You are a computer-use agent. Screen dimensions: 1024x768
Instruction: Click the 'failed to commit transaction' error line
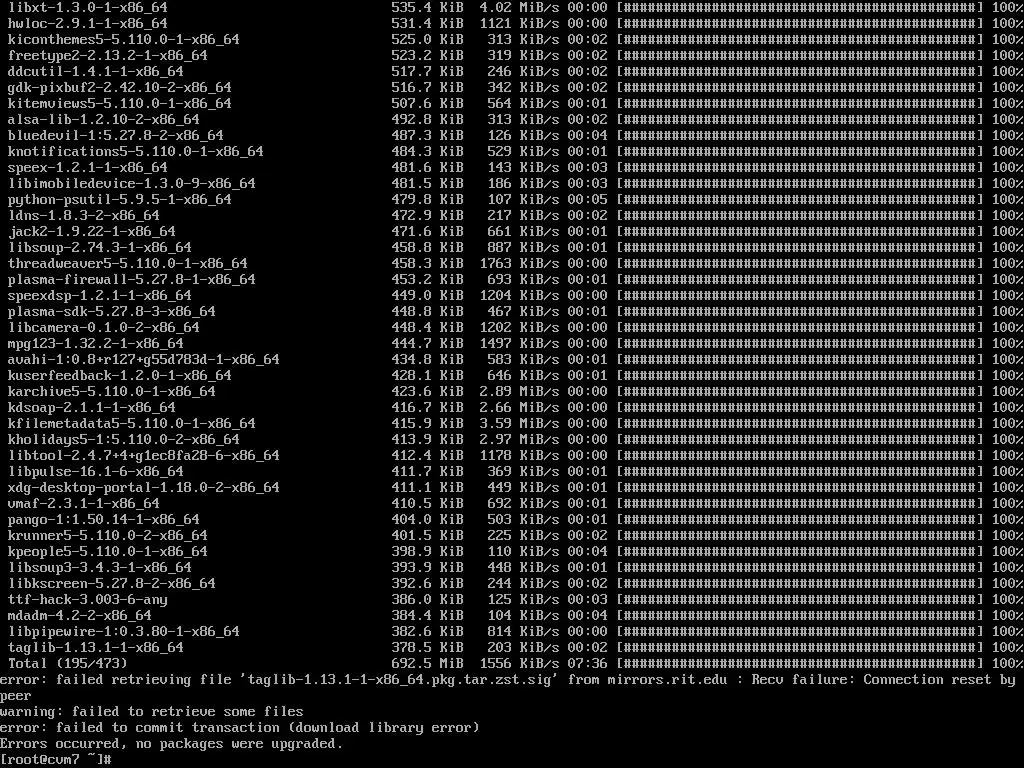coord(240,728)
